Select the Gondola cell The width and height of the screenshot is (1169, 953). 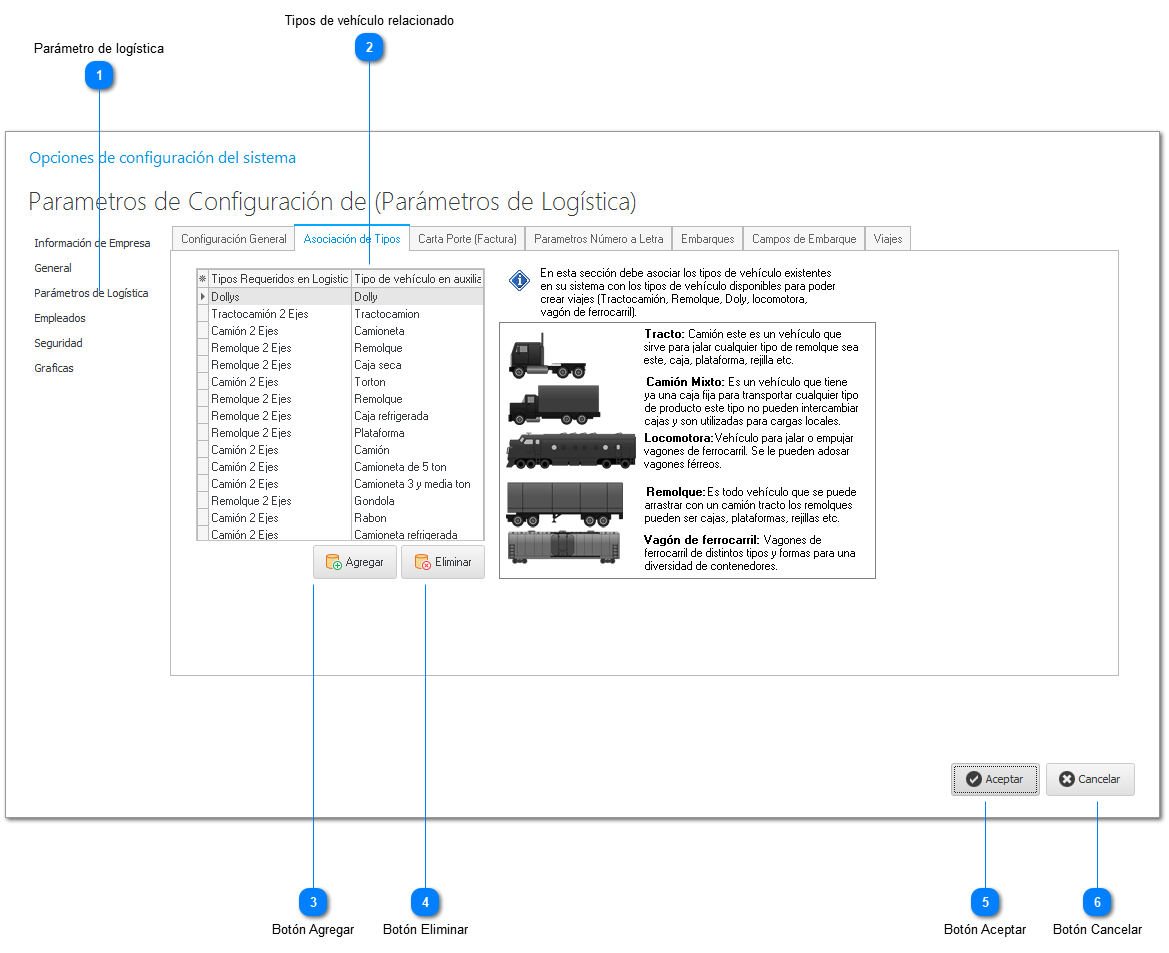[x=418, y=501]
